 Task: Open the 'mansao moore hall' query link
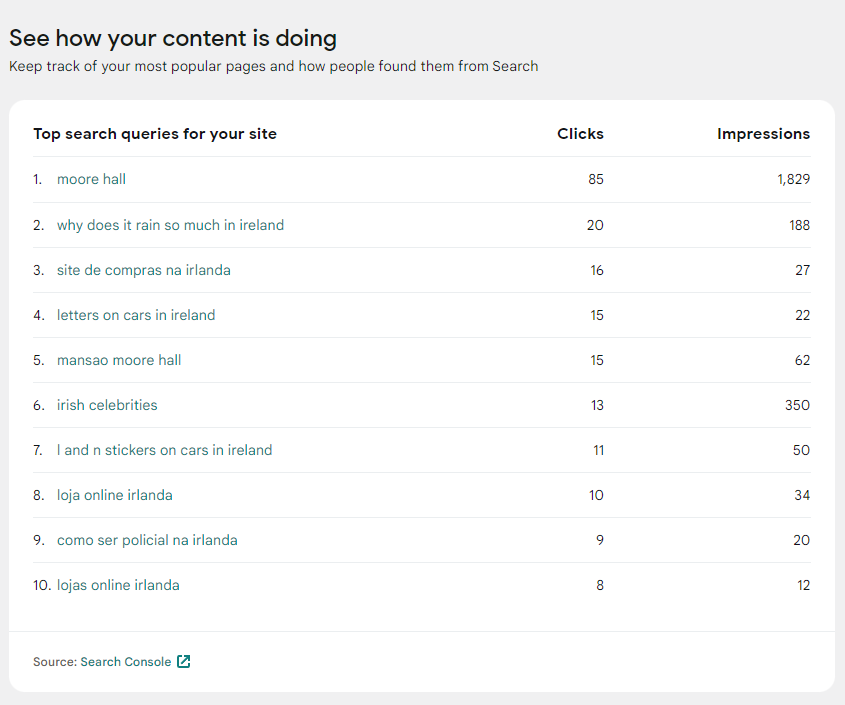[x=119, y=359]
